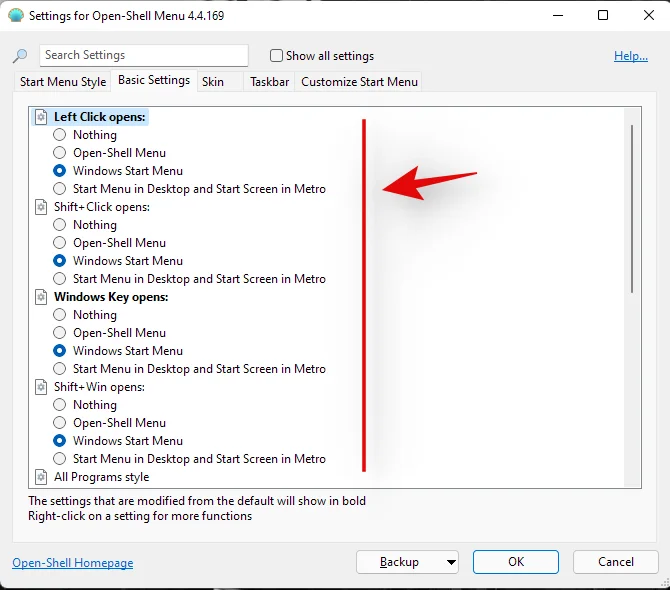Choose Start Menu in Desktop option for Windows Key
Viewport: 670px width, 590px height.
(x=59, y=369)
